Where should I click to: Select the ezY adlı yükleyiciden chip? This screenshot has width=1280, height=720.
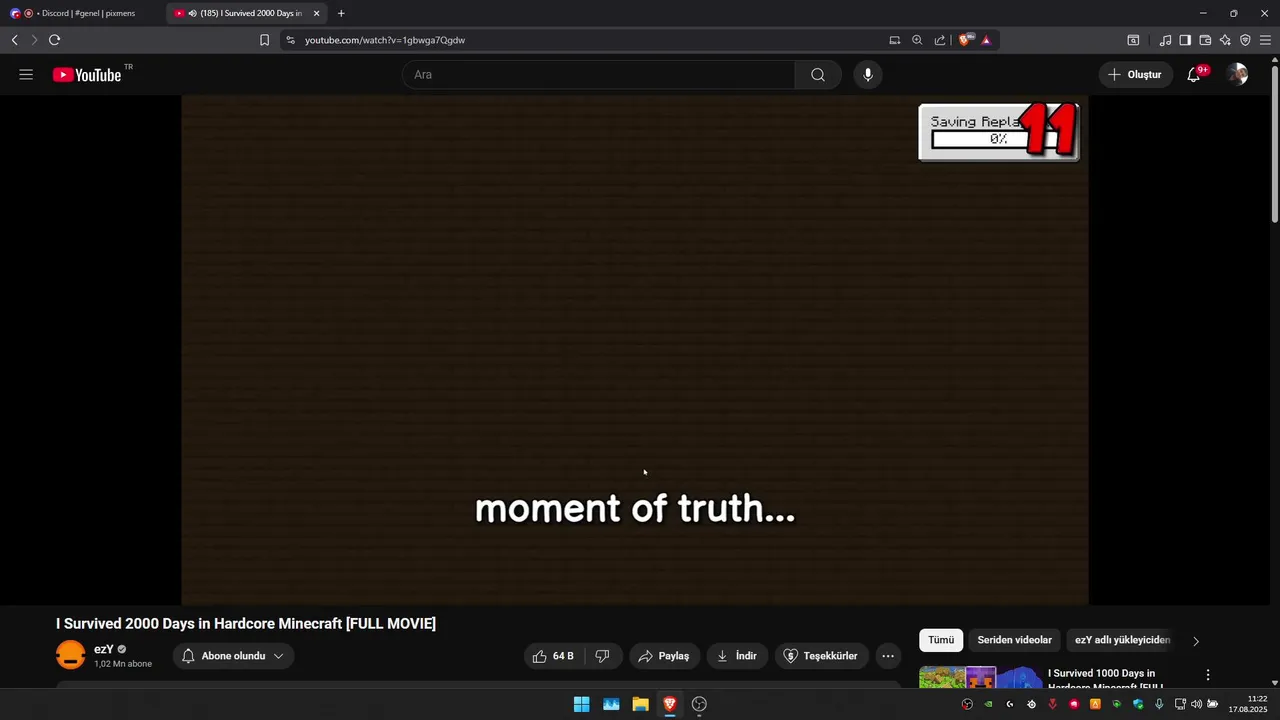1122,640
